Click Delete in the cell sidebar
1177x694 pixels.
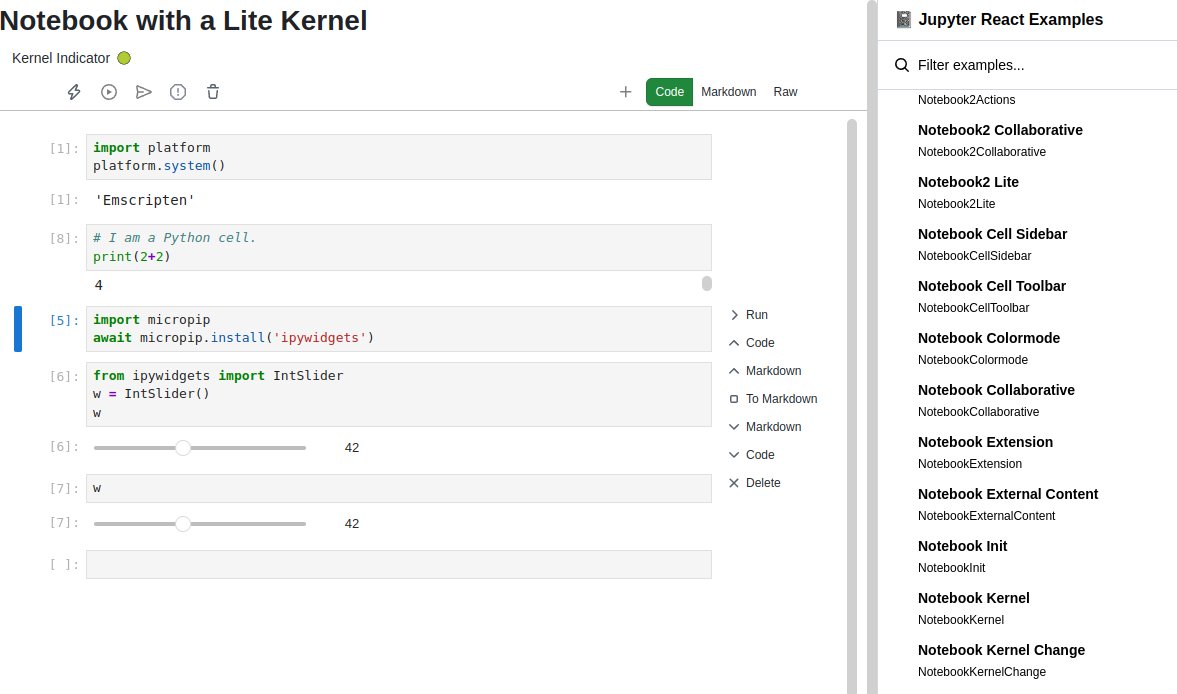click(x=755, y=483)
